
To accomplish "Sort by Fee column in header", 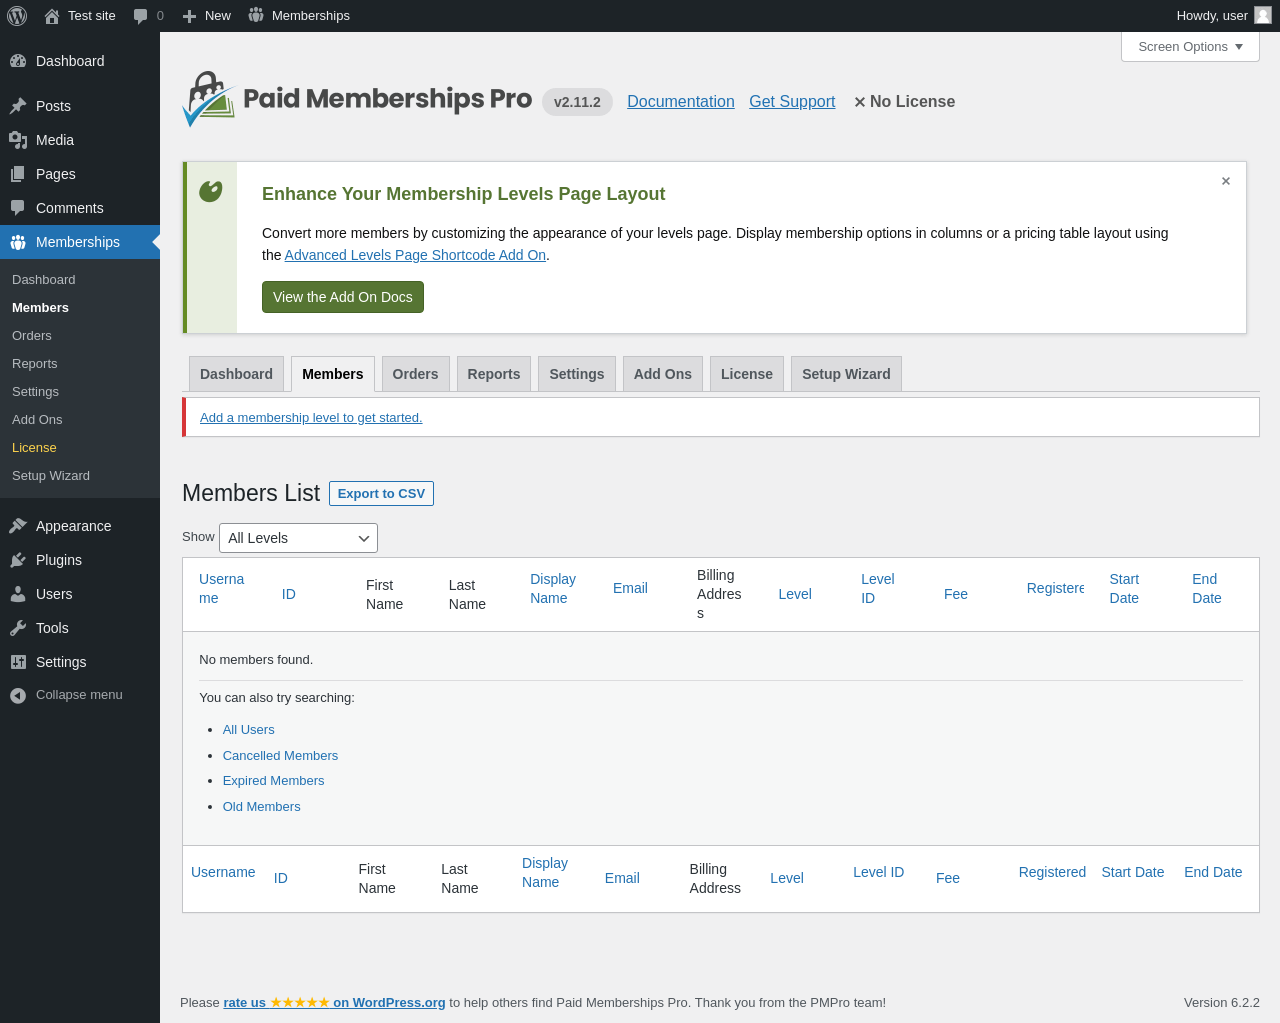I will [x=956, y=594].
